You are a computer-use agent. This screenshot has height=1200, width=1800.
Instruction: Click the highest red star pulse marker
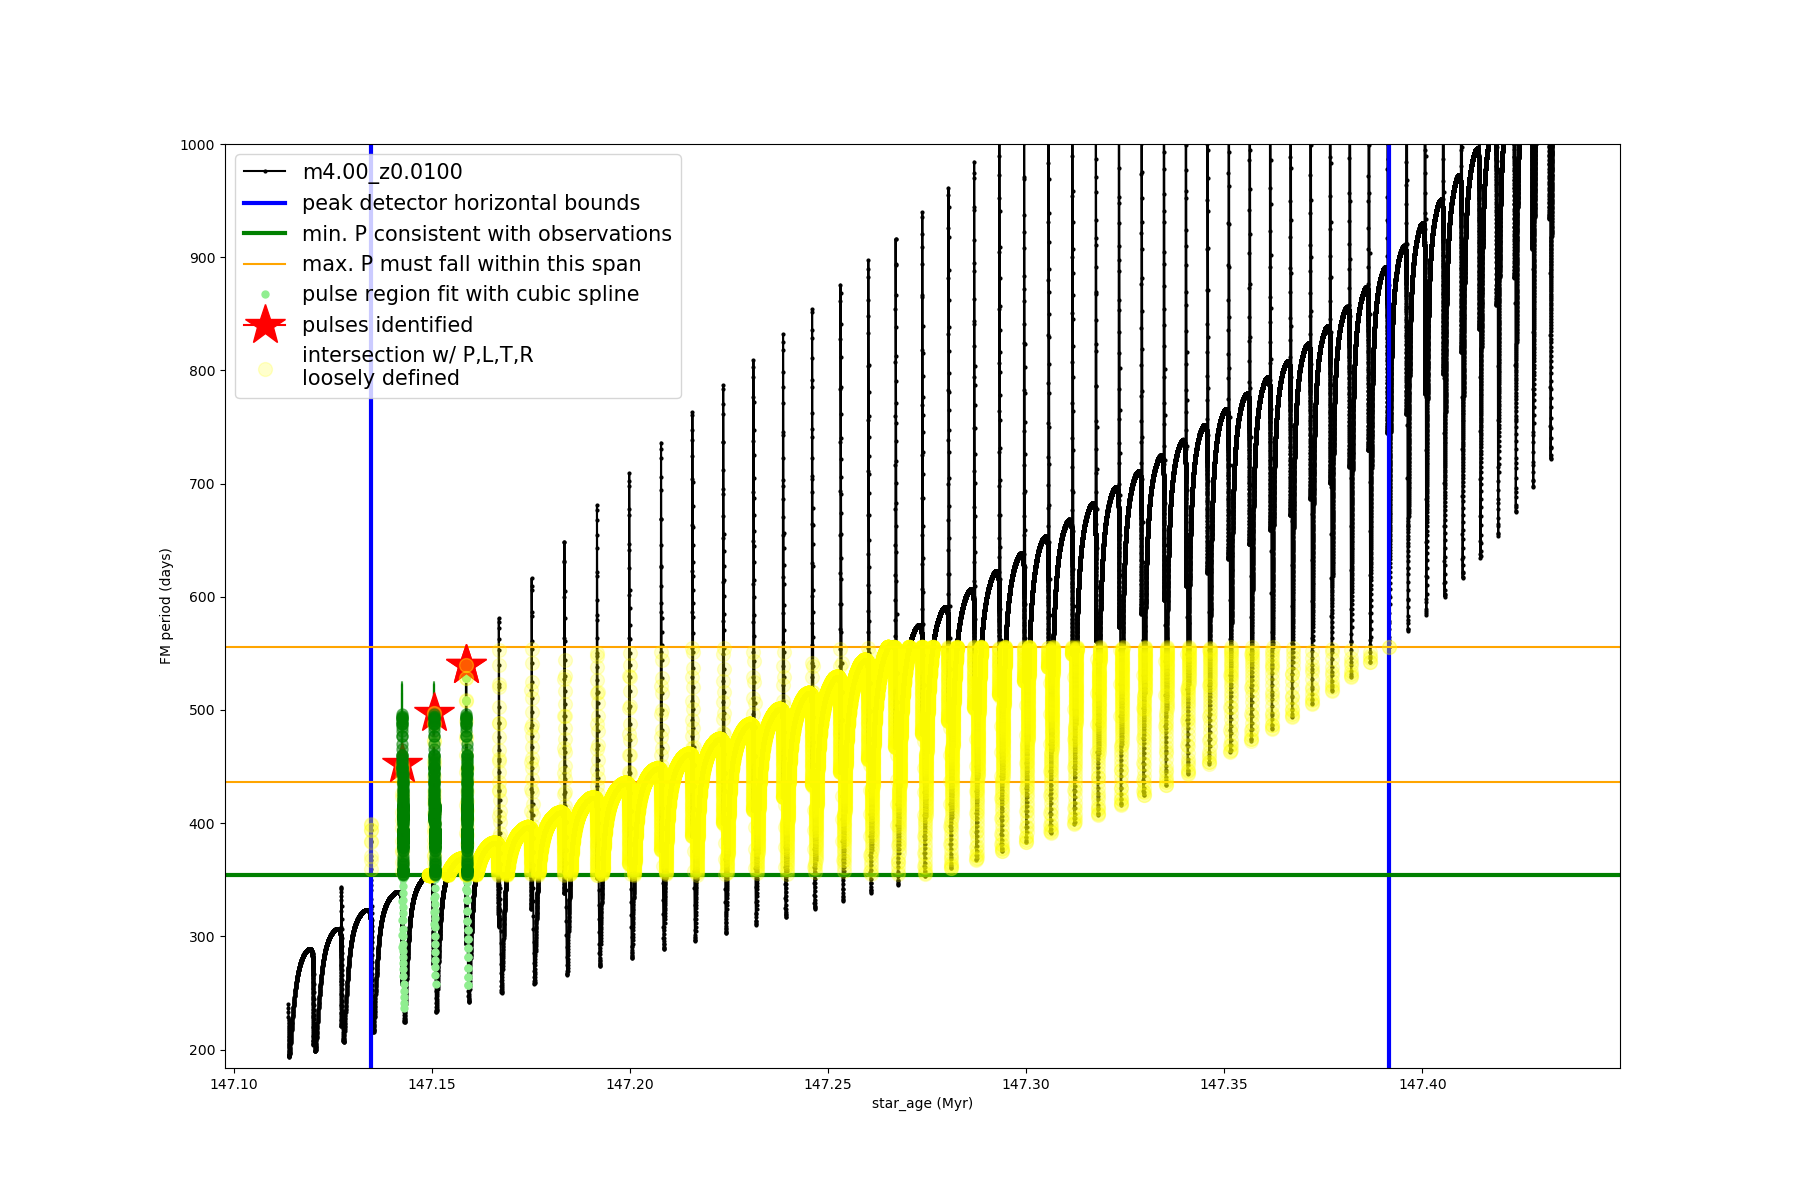tap(466, 665)
